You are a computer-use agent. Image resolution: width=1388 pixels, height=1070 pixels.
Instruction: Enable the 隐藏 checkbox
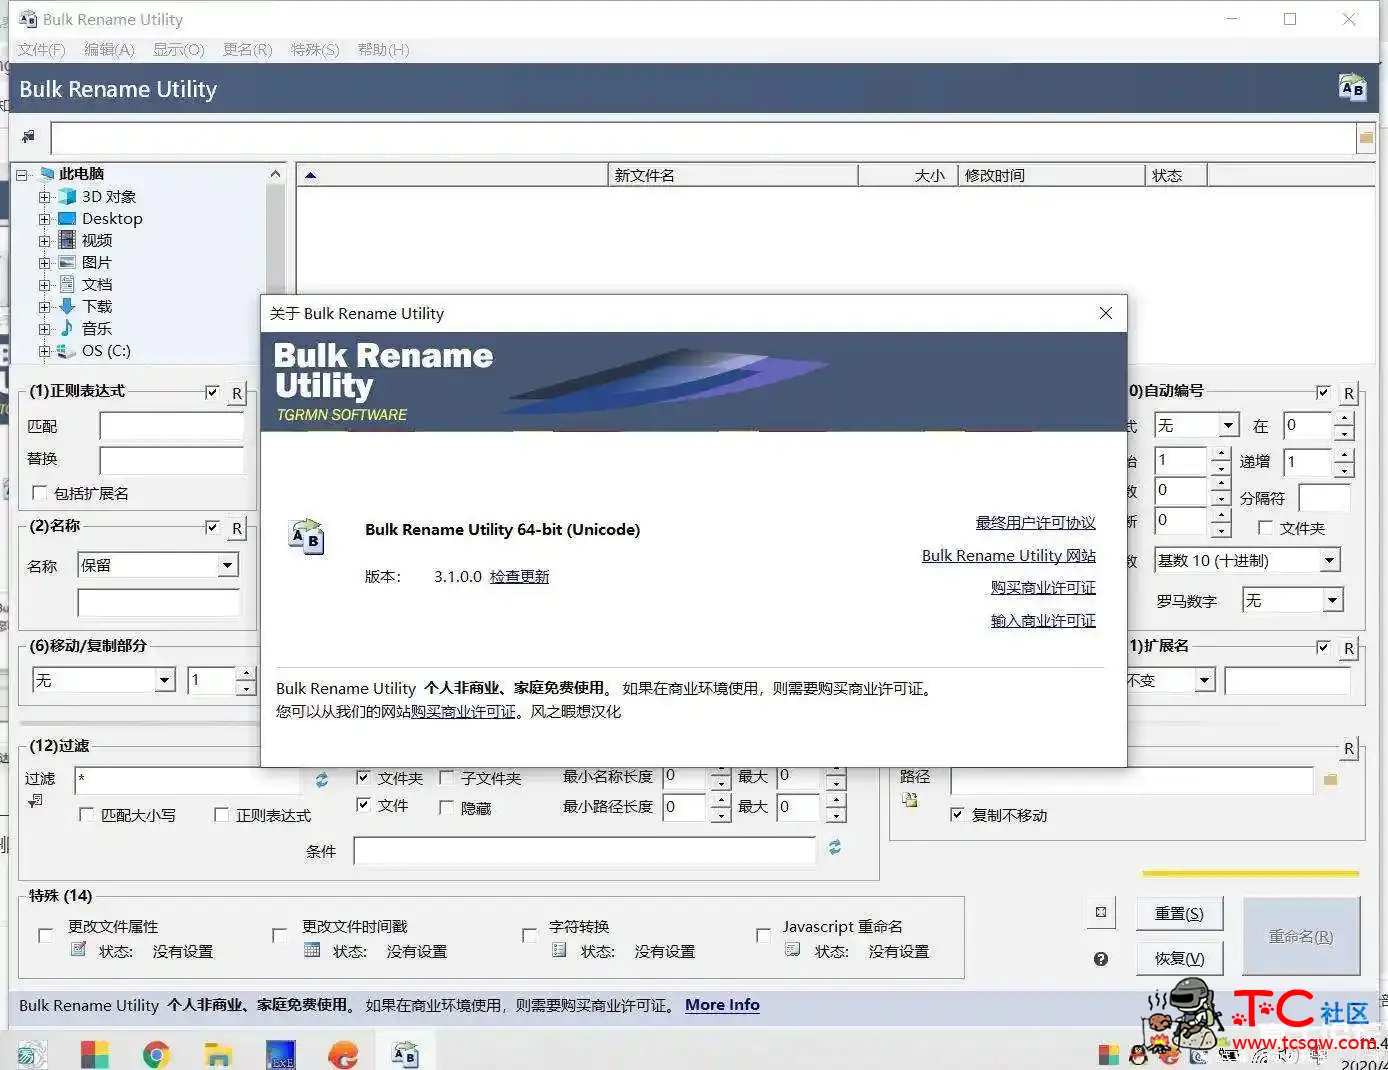point(447,807)
